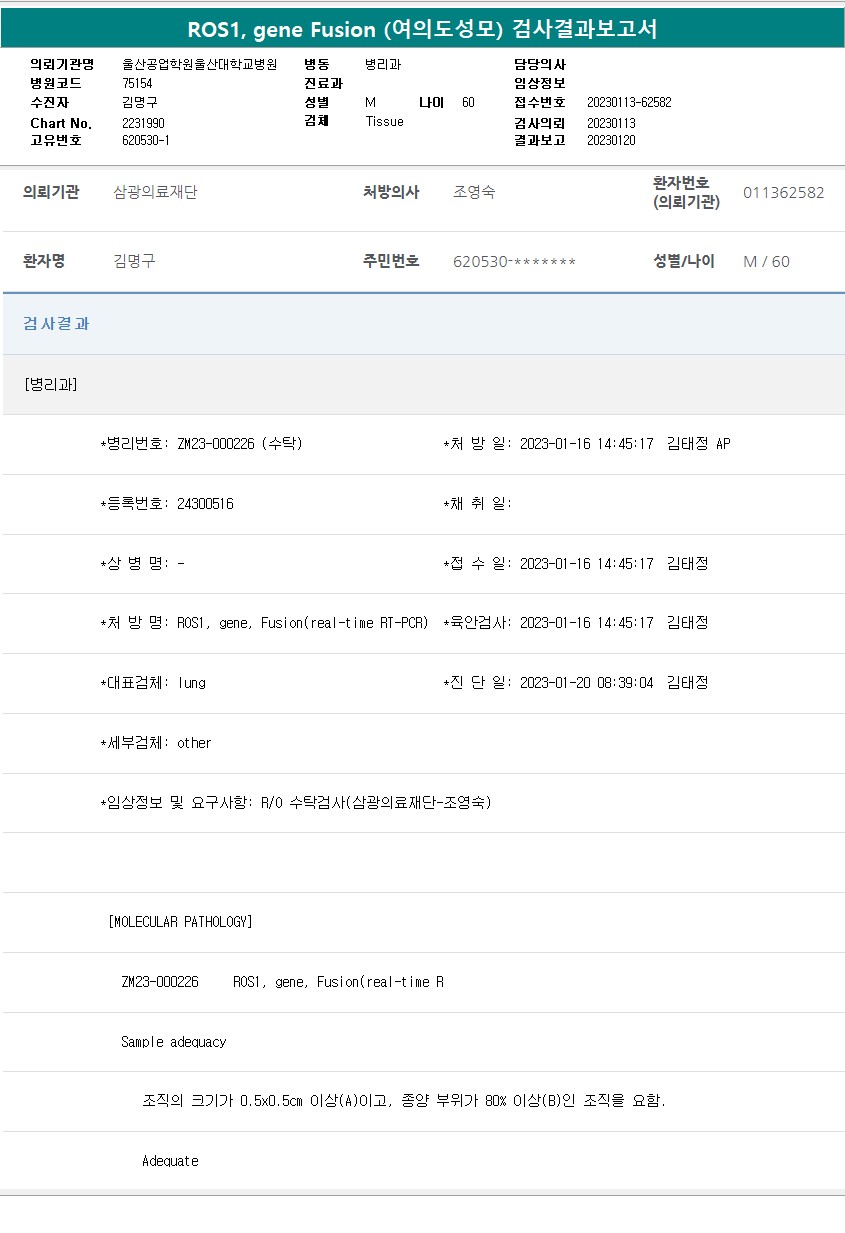Select the pathology number ZM23-000226 (수탁)

(x=239, y=444)
